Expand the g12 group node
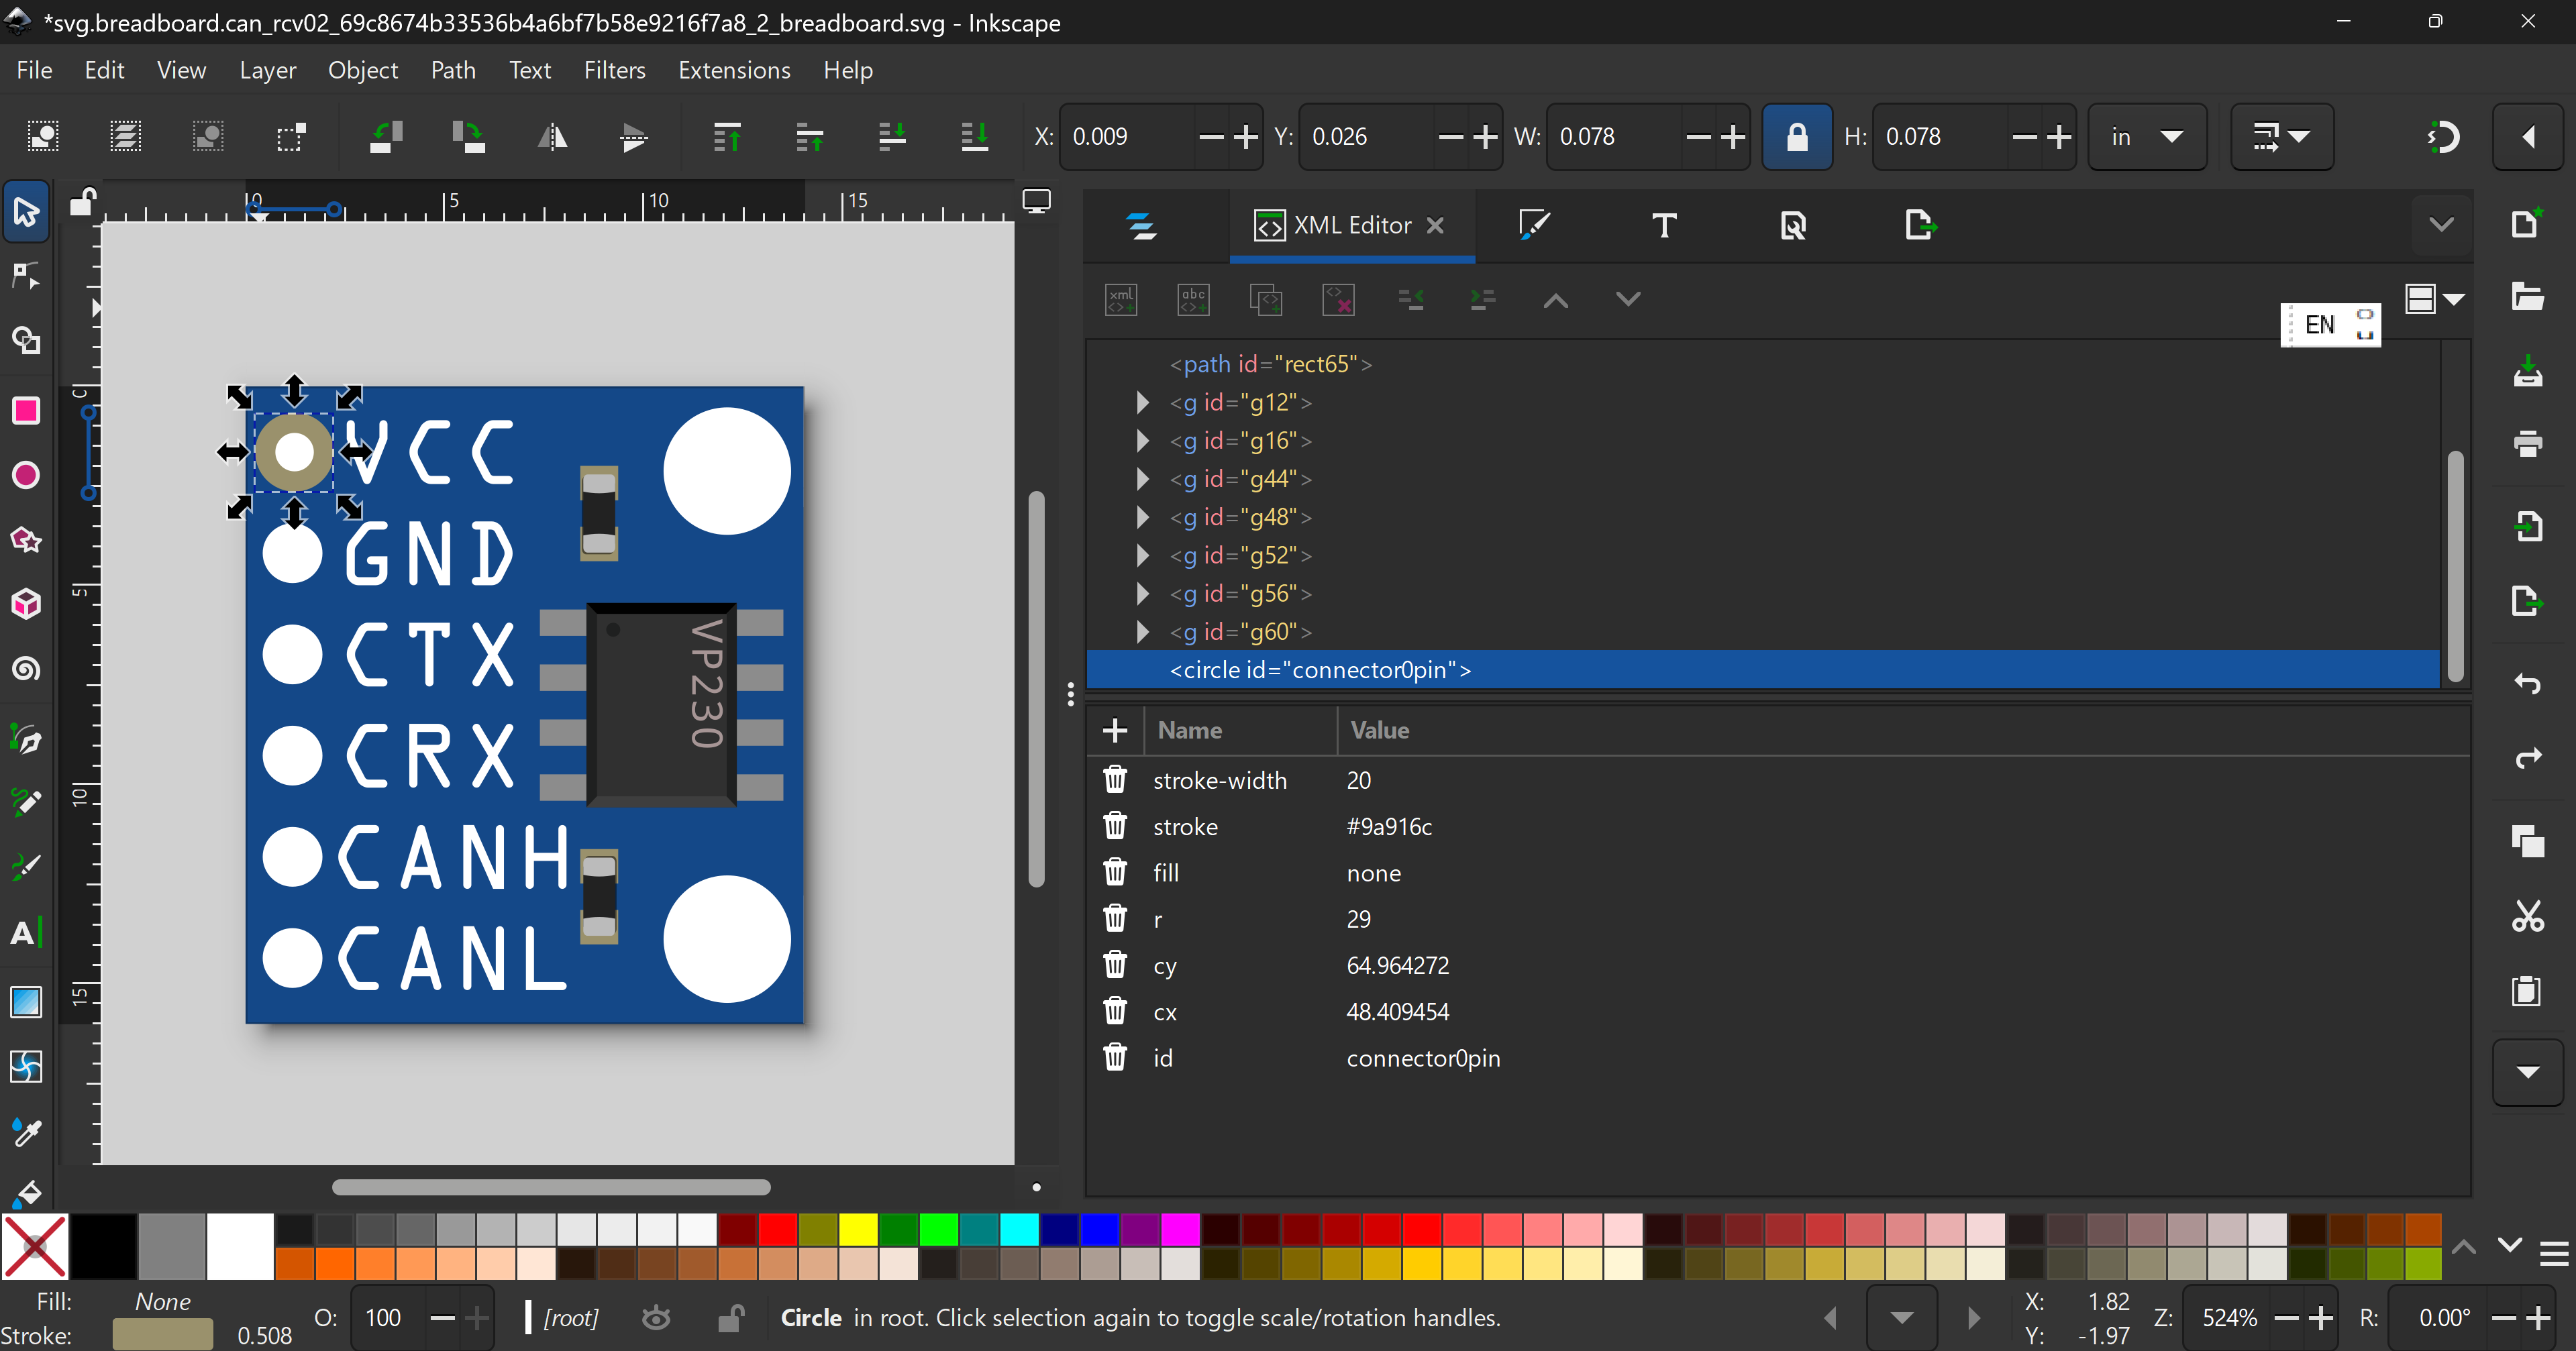The height and width of the screenshot is (1351, 2576). click(x=1142, y=403)
